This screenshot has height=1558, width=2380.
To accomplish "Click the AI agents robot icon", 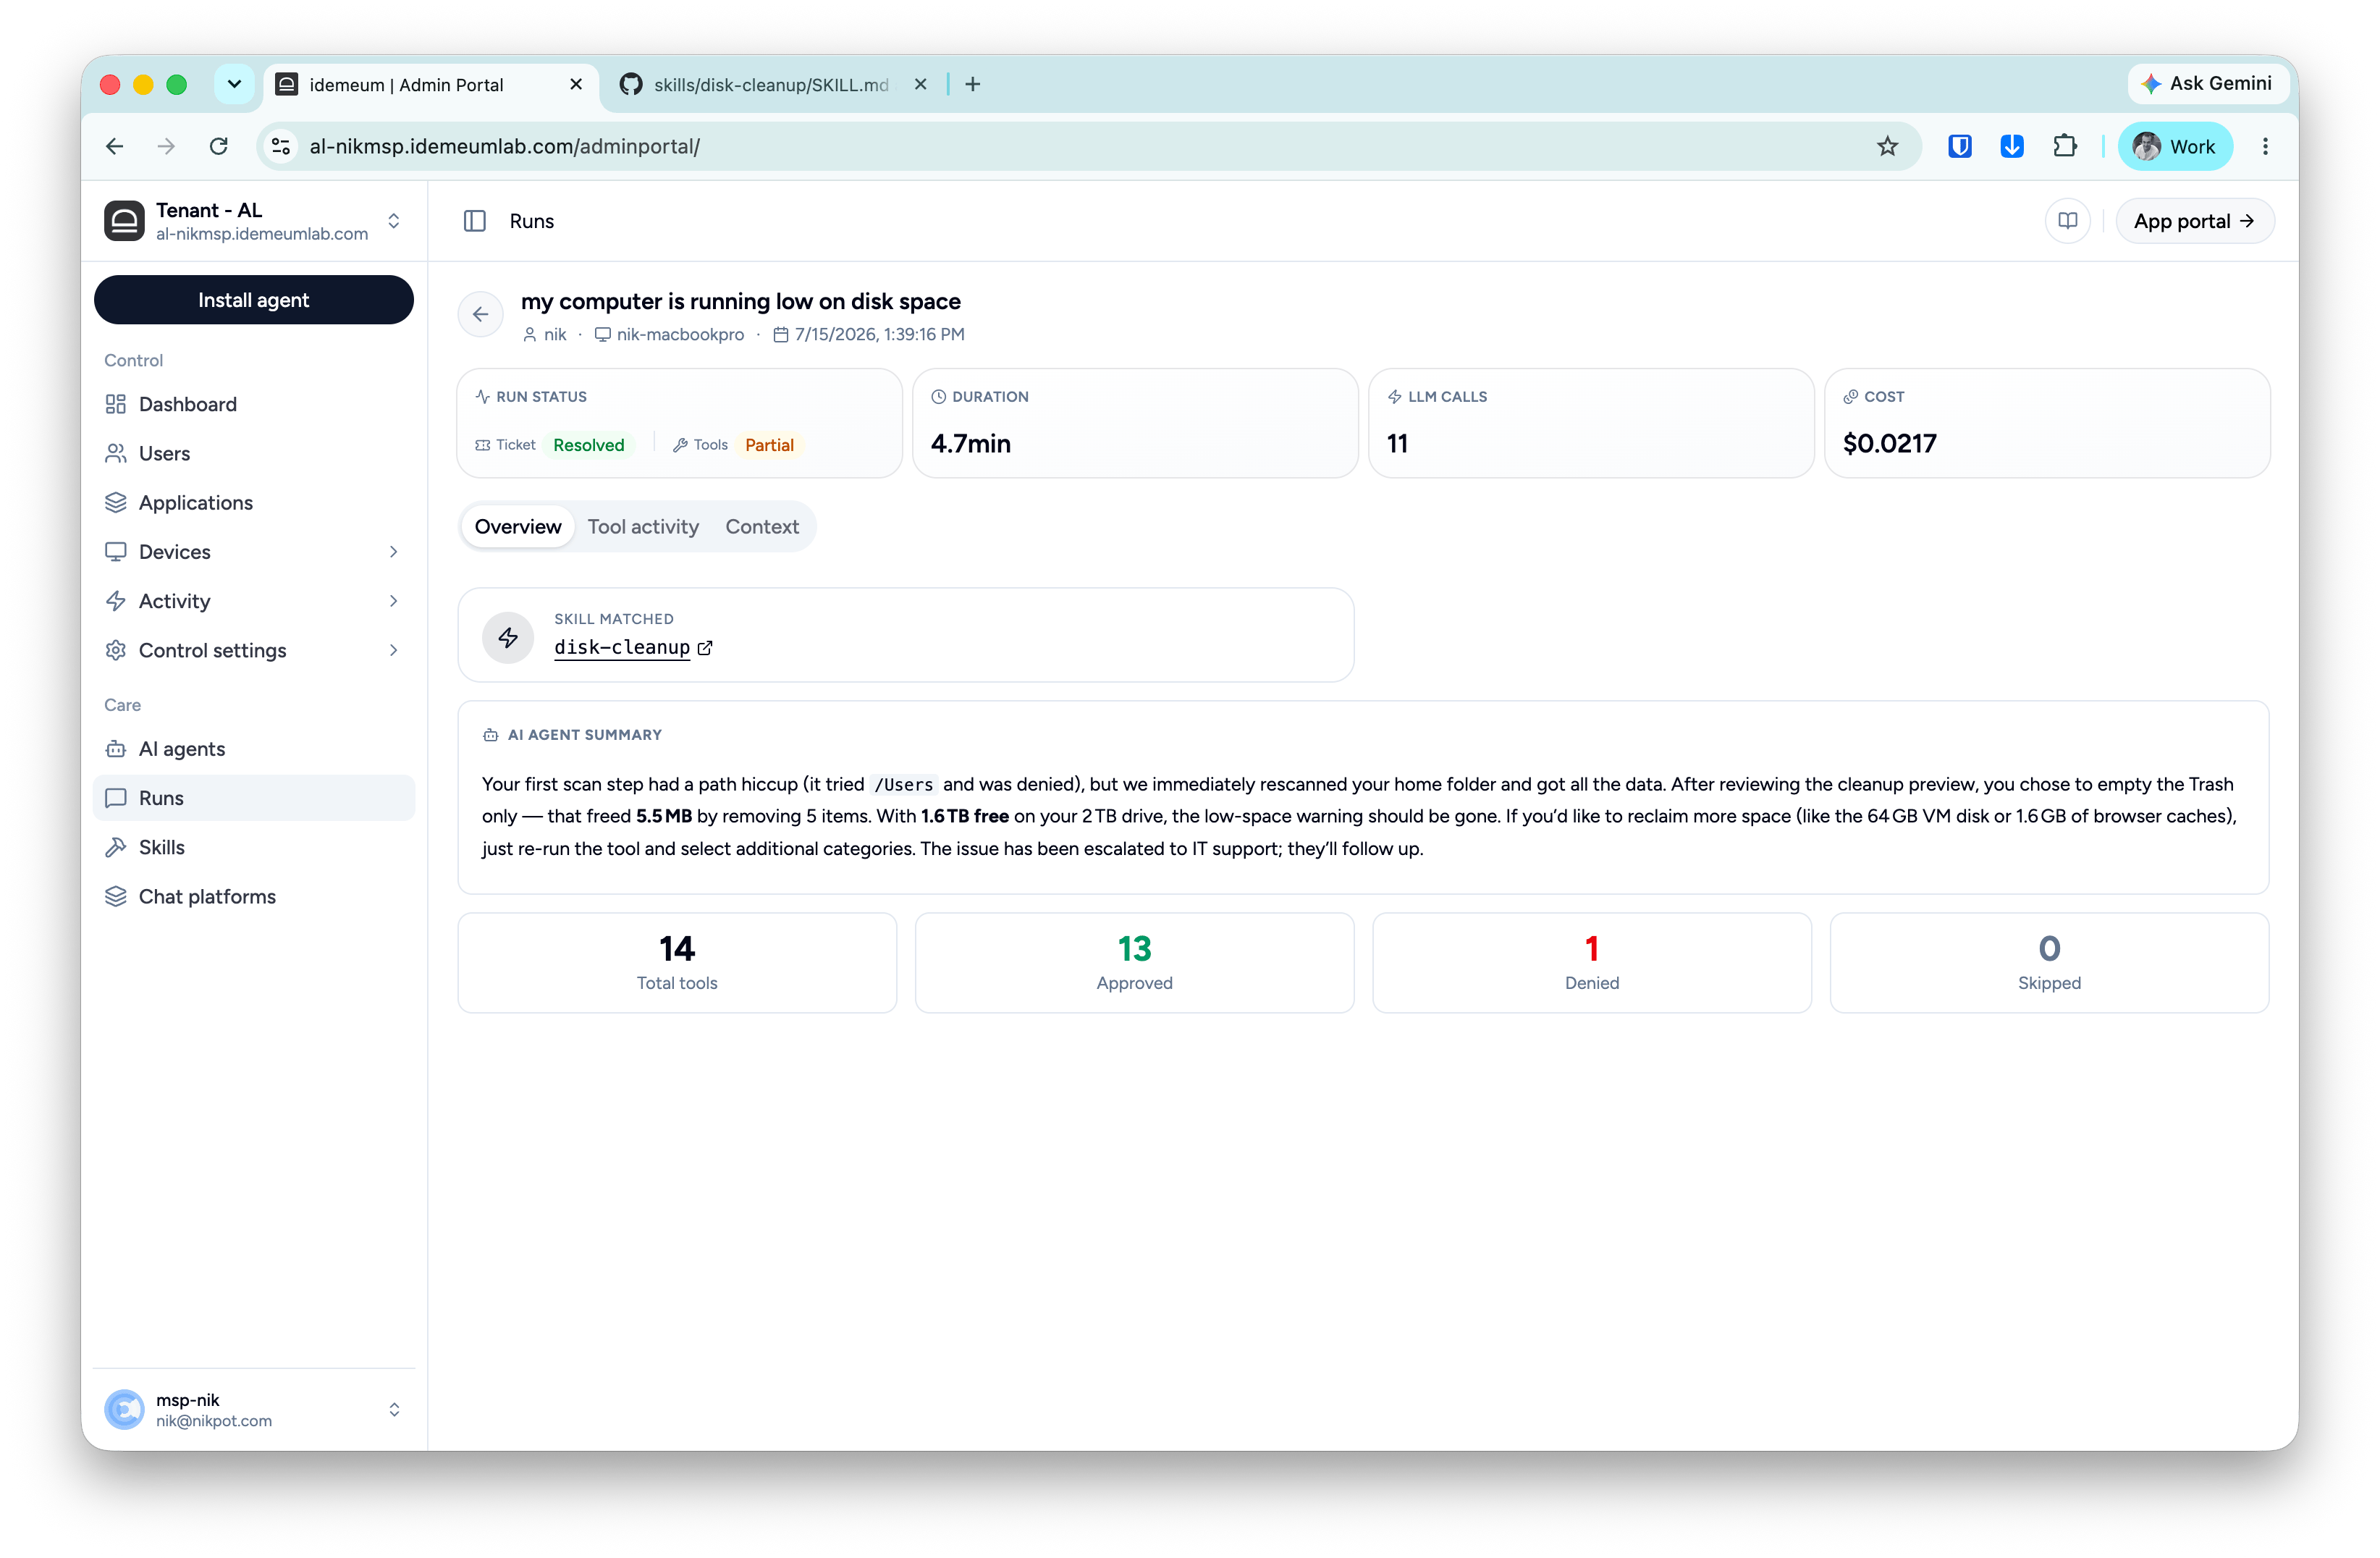I will [116, 748].
